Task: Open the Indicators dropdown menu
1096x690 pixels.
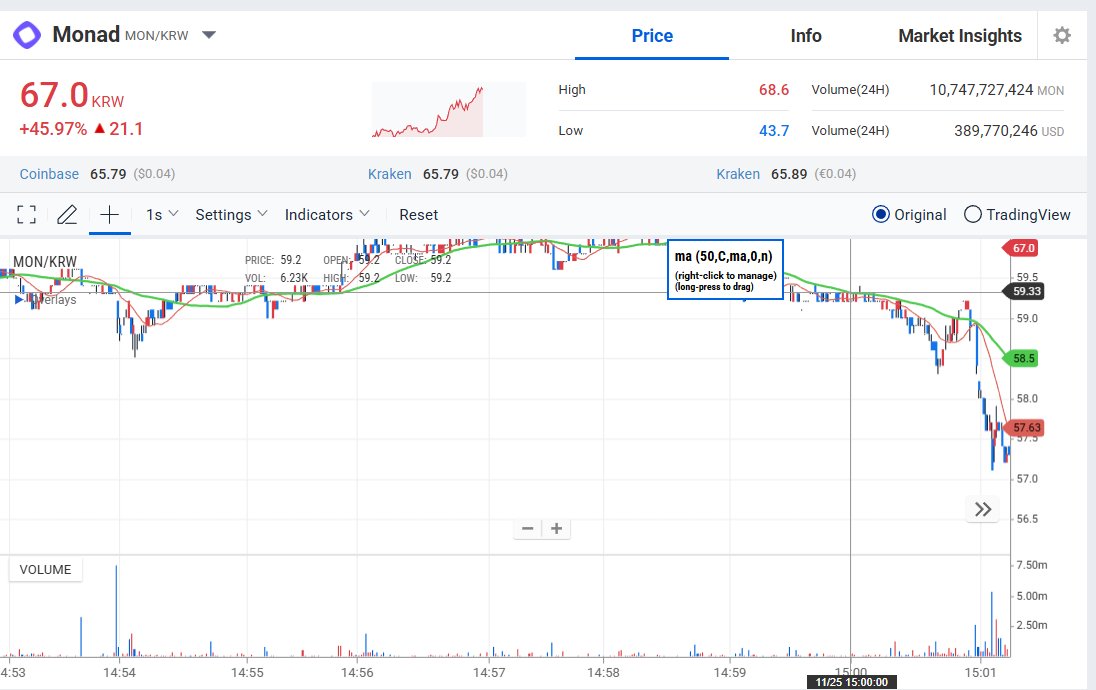Action: (x=327, y=214)
